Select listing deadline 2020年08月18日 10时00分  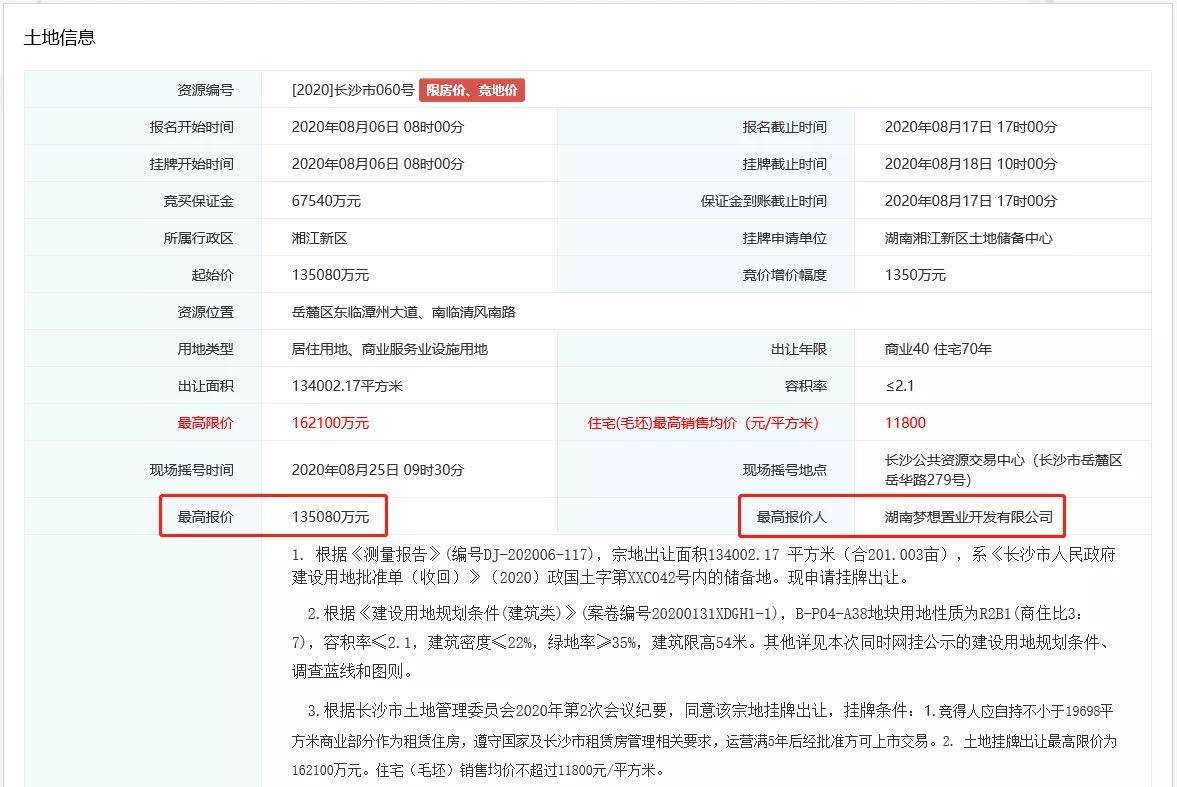(x=971, y=164)
